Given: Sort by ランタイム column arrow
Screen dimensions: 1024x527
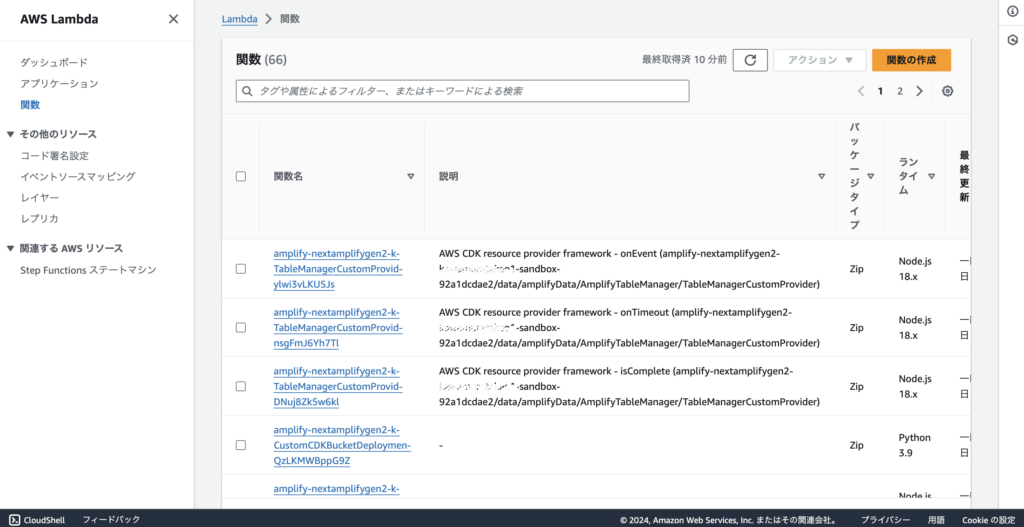Looking at the screenshot, I should click(931, 176).
